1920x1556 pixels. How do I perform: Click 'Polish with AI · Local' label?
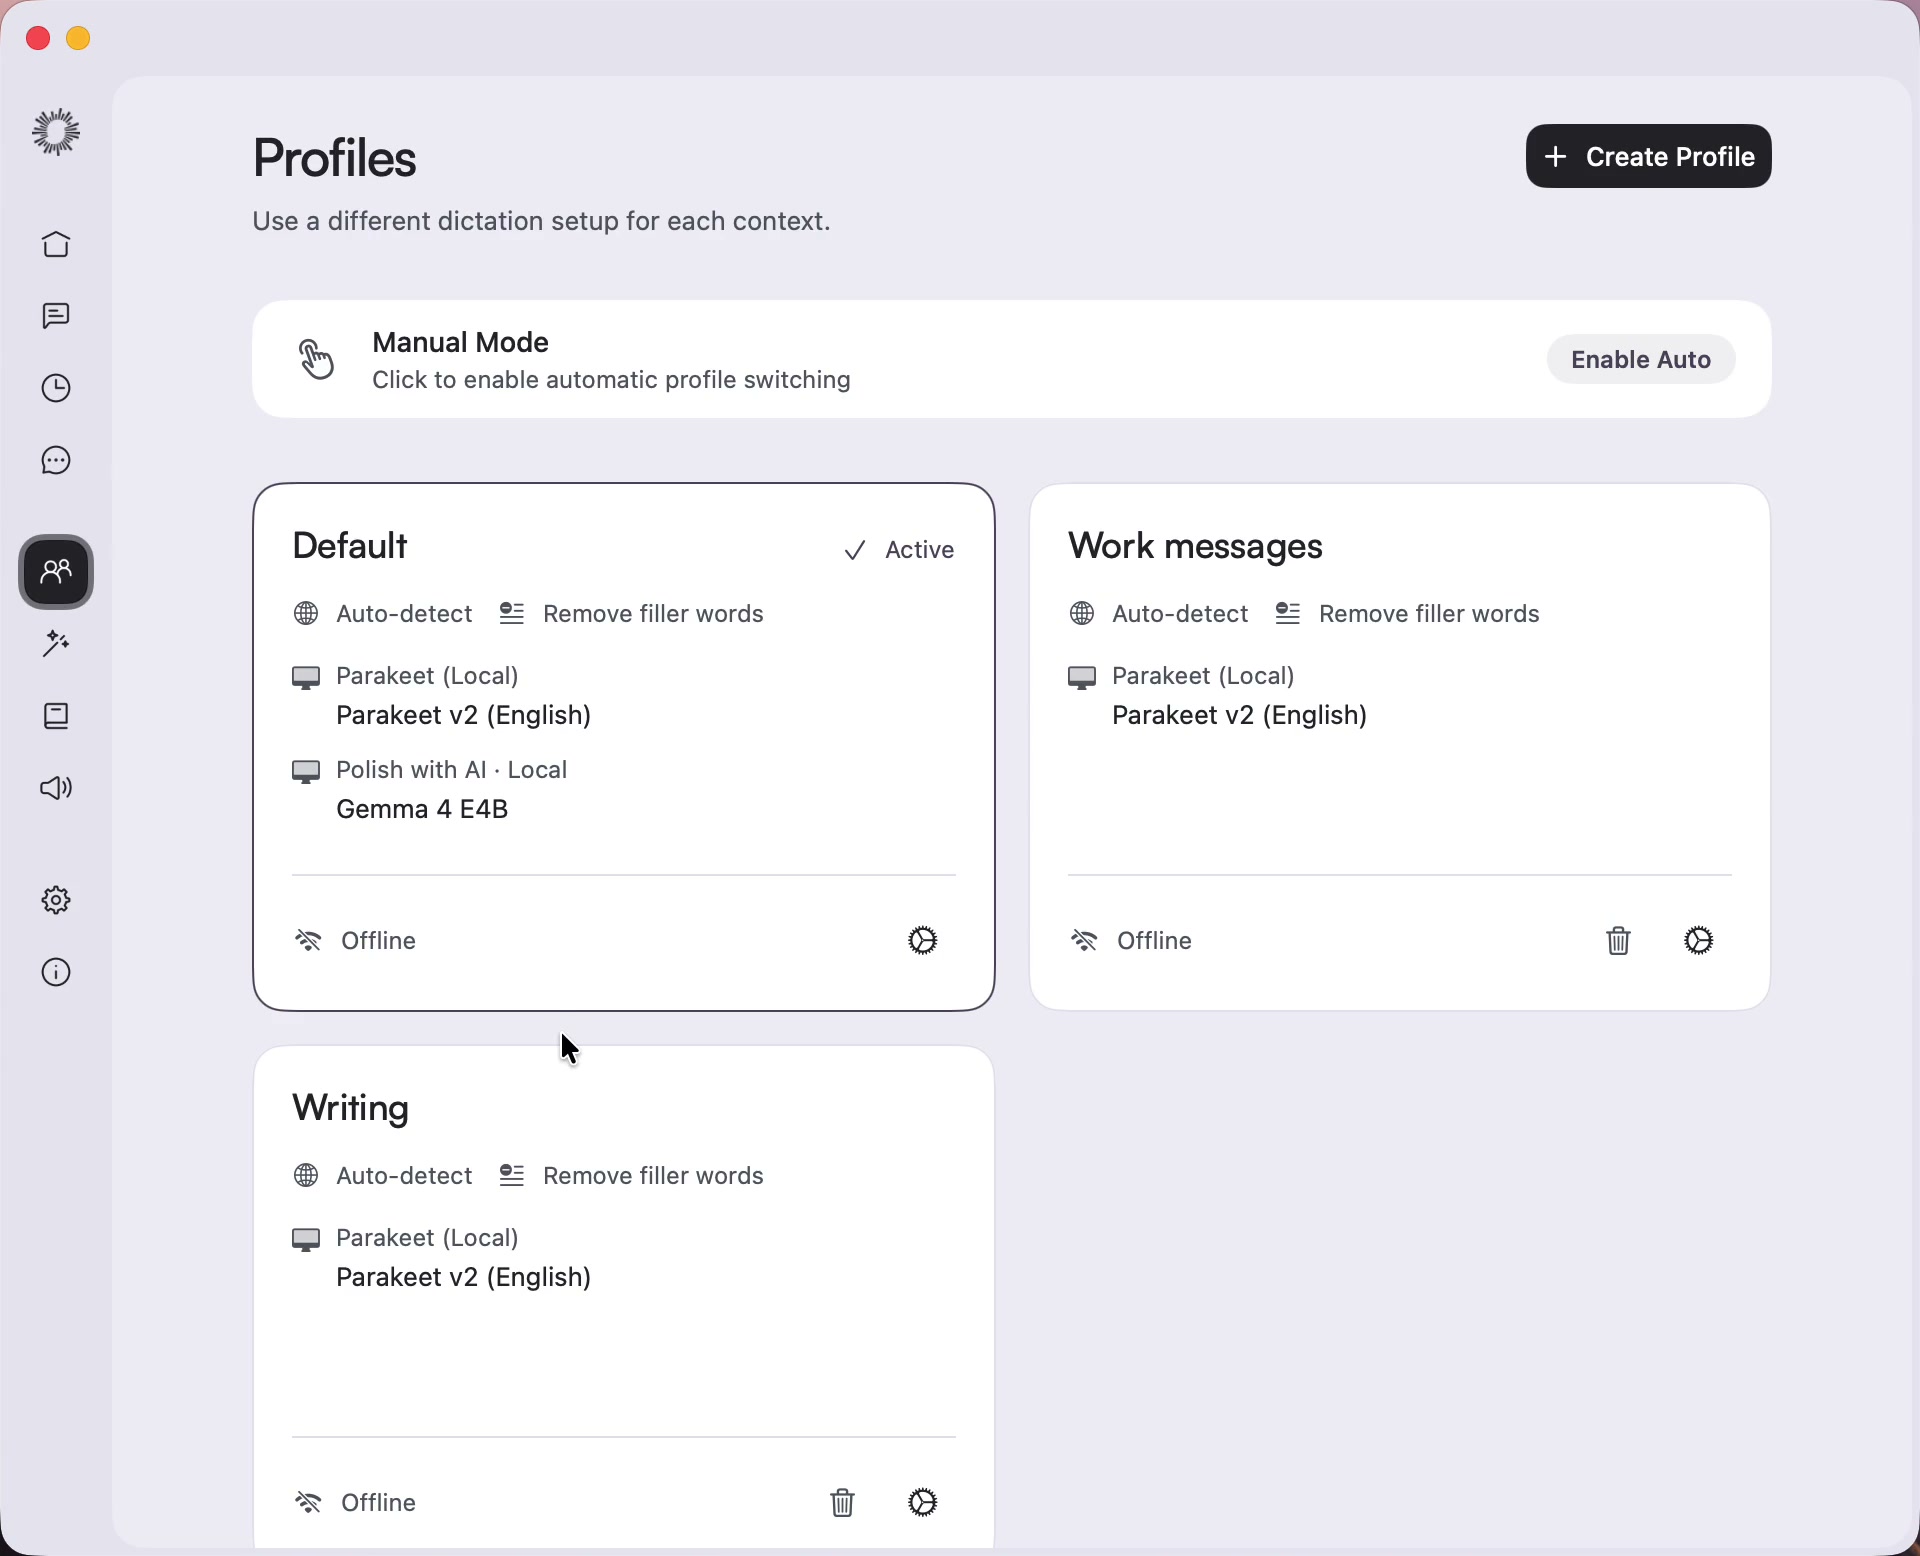click(x=452, y=770)
